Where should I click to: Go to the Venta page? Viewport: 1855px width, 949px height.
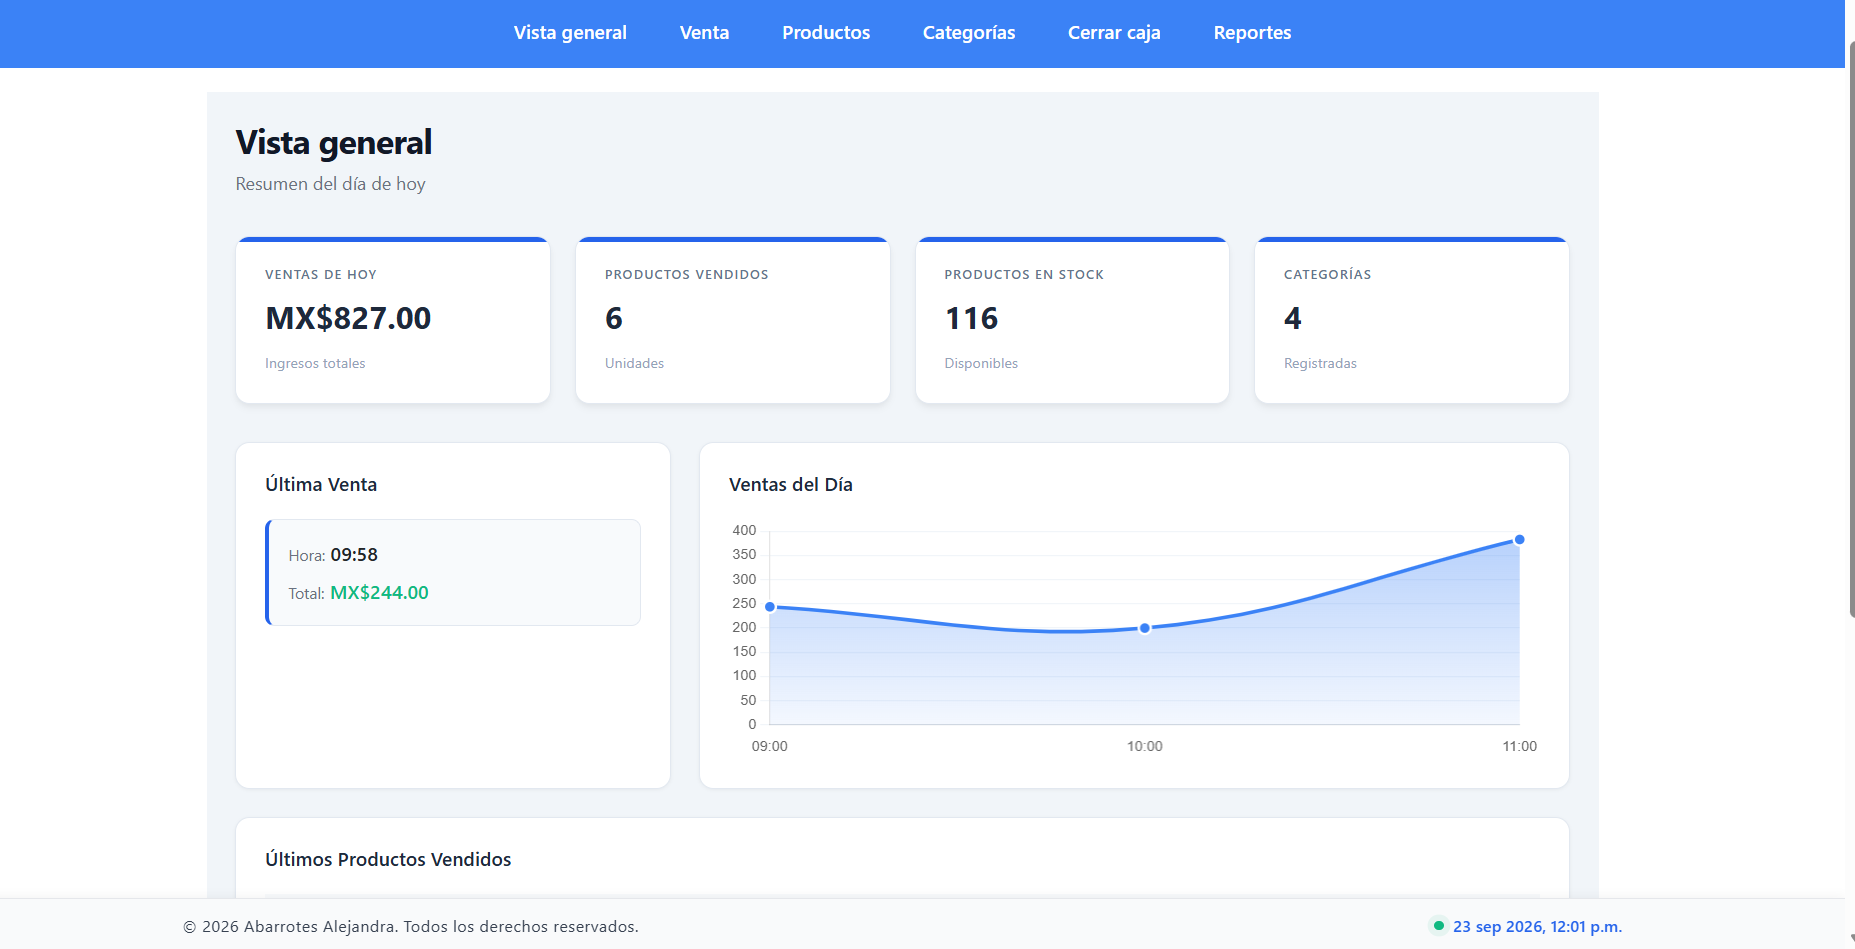[705, 33]
